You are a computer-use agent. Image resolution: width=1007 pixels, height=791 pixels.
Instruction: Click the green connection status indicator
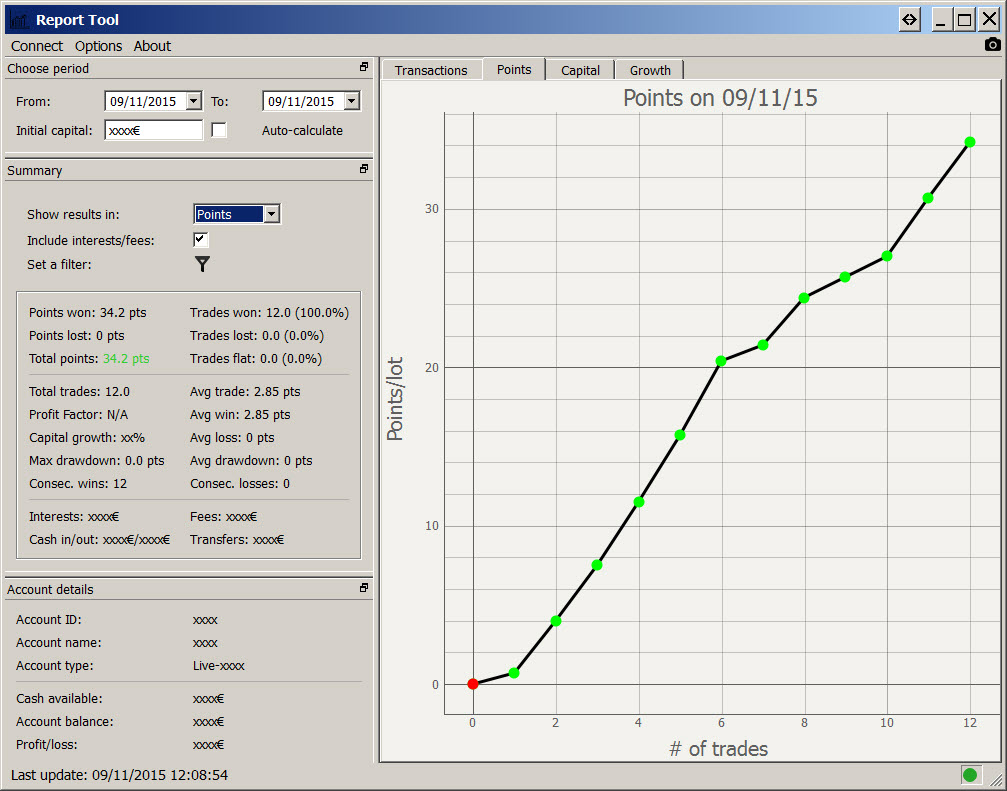[x=969, y=774]
